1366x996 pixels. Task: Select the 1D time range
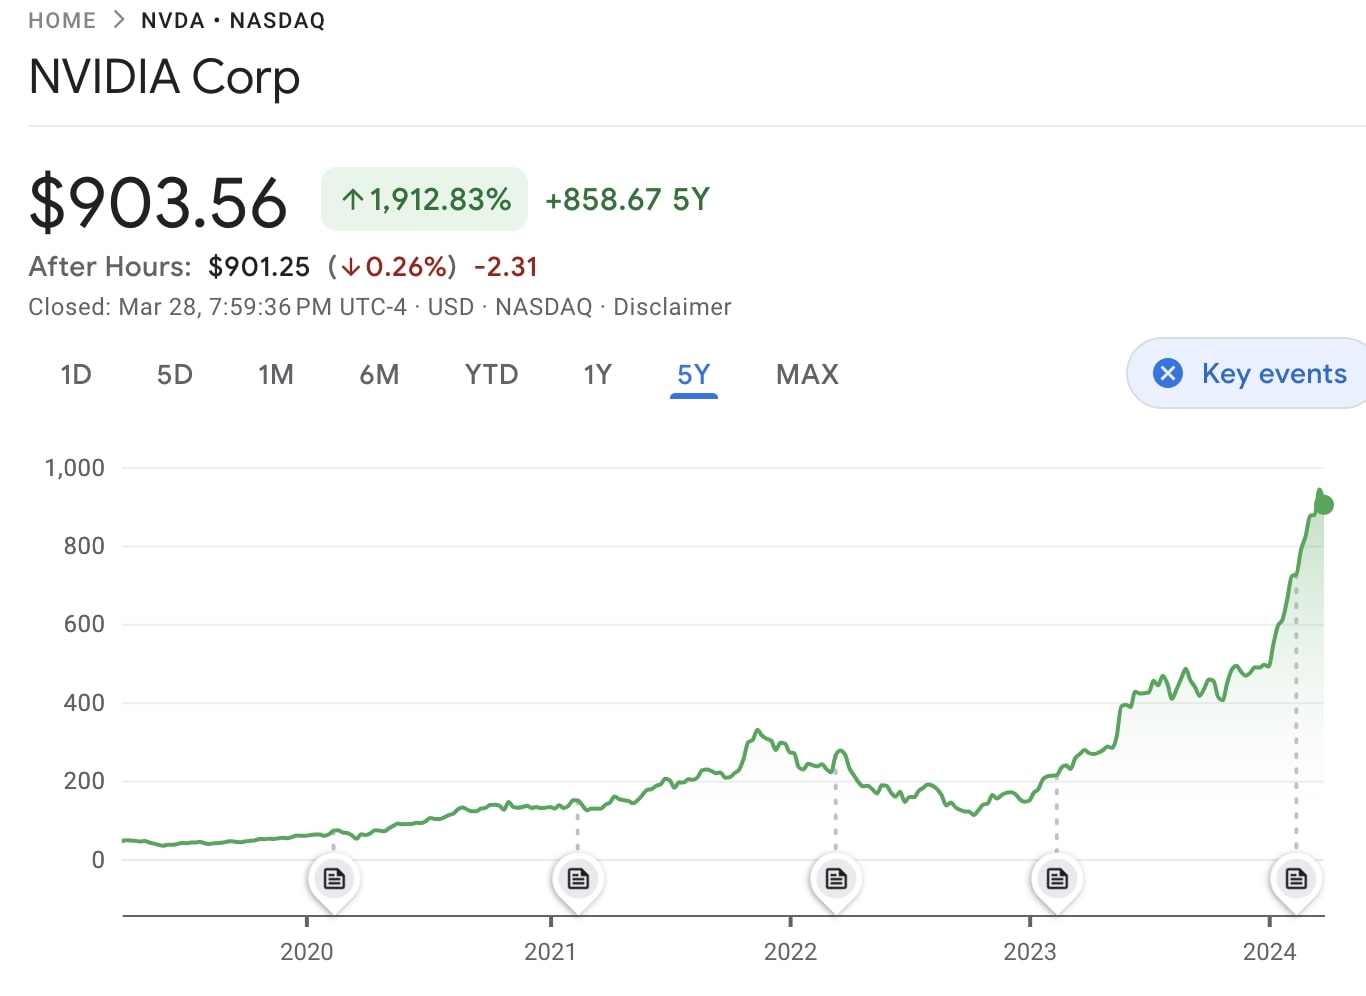[76, 374]
